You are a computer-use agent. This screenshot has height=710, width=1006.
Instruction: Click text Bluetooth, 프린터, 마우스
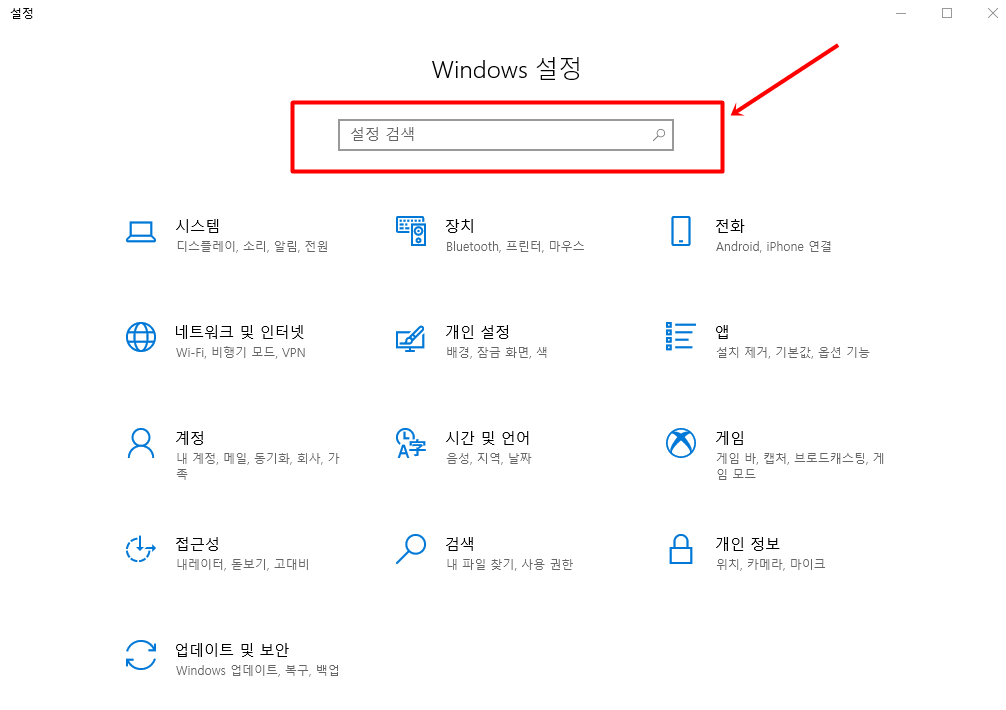pos(515,246)
